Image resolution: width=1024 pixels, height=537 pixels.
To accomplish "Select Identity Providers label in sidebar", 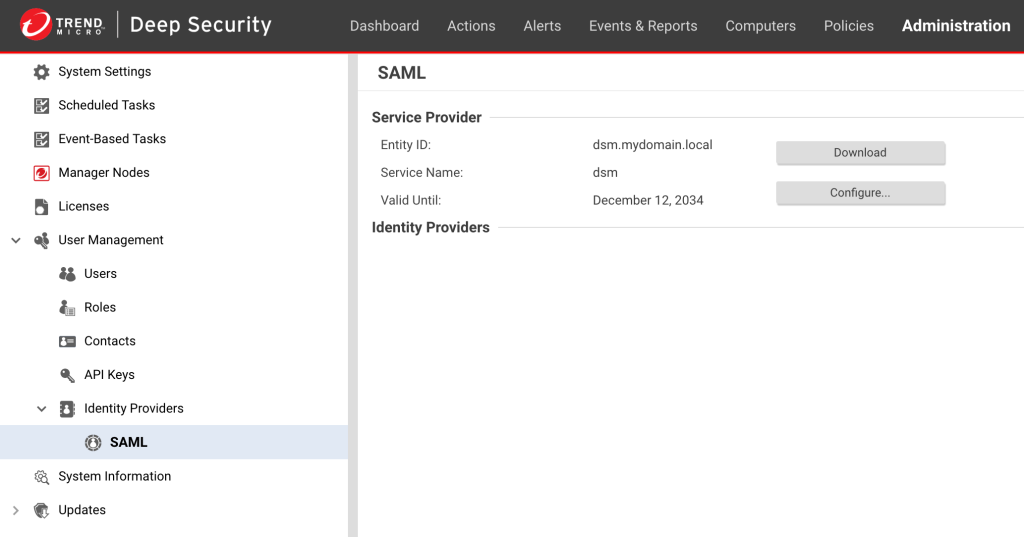I will [134, 408].
